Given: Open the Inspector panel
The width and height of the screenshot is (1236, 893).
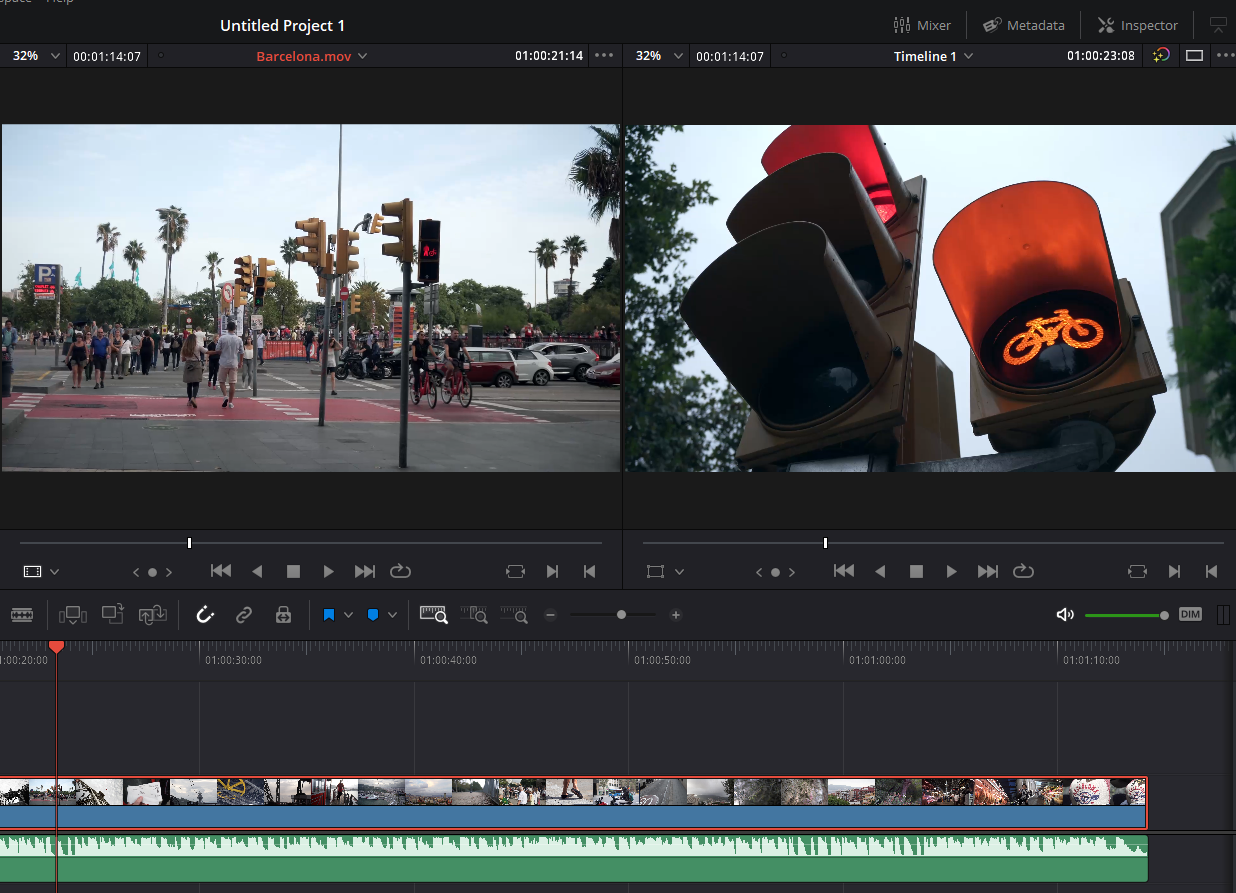Looking at the screenshot, I should [x=1138, y=25].
